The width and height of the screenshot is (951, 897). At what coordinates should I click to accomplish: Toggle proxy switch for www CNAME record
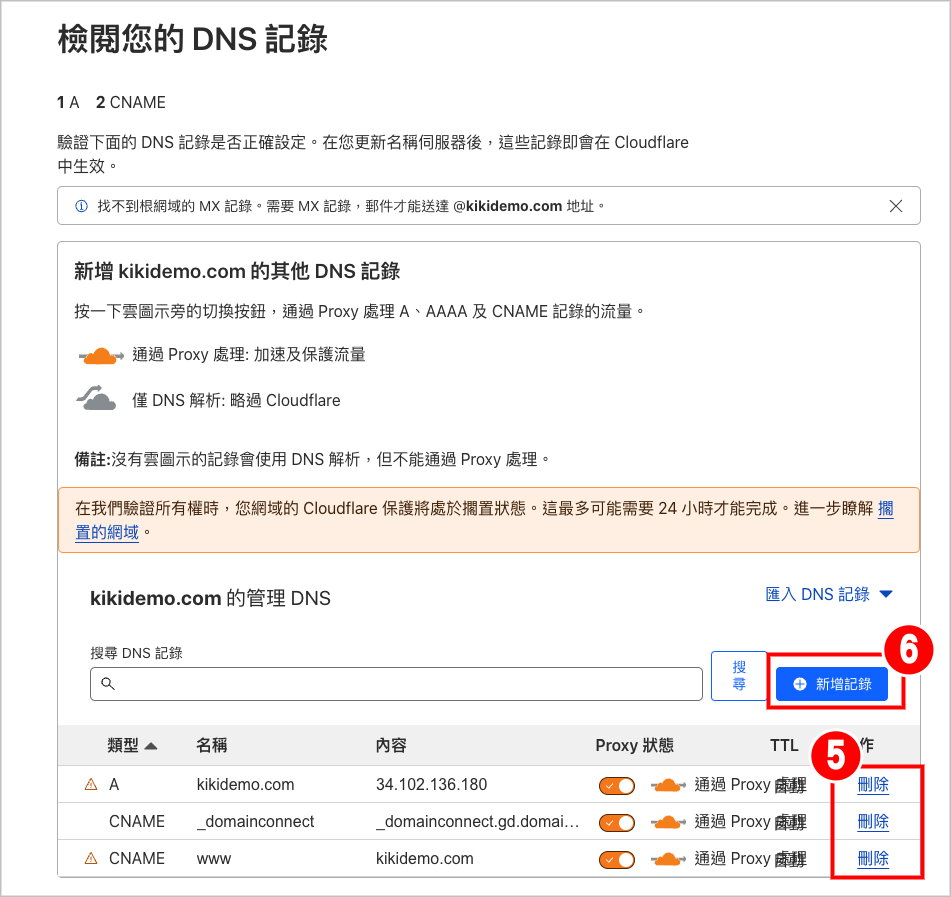click(617, 859)
